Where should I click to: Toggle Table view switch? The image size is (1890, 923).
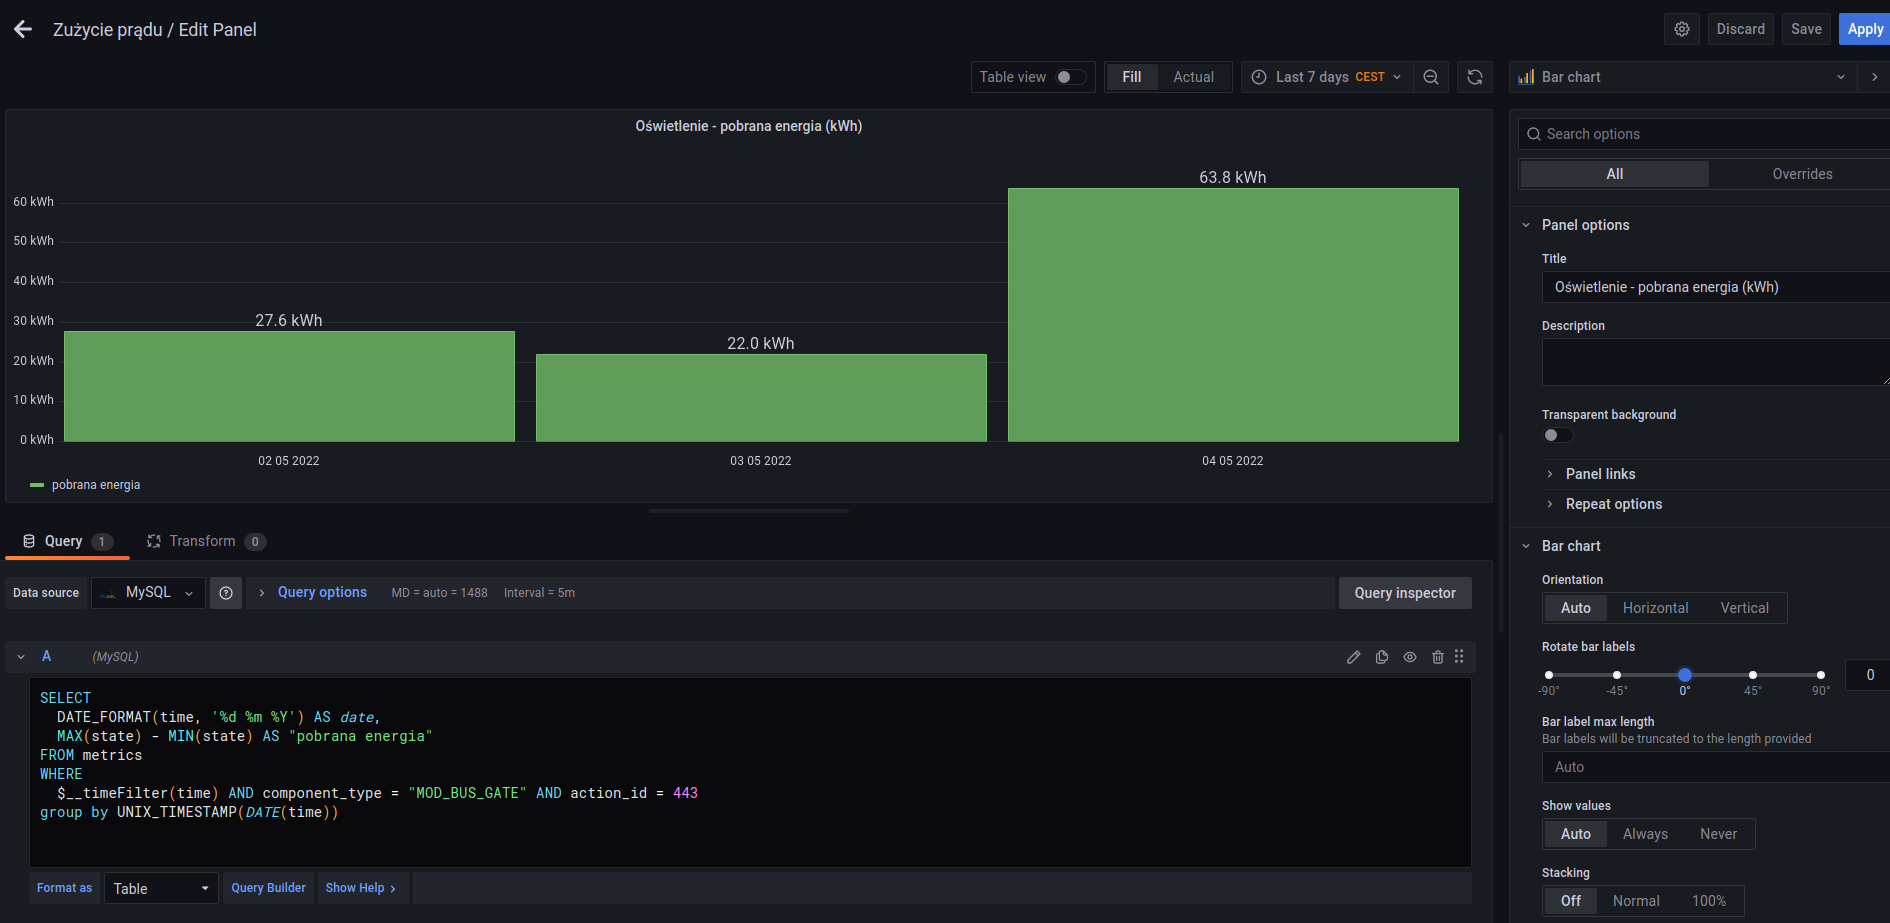1071,77
